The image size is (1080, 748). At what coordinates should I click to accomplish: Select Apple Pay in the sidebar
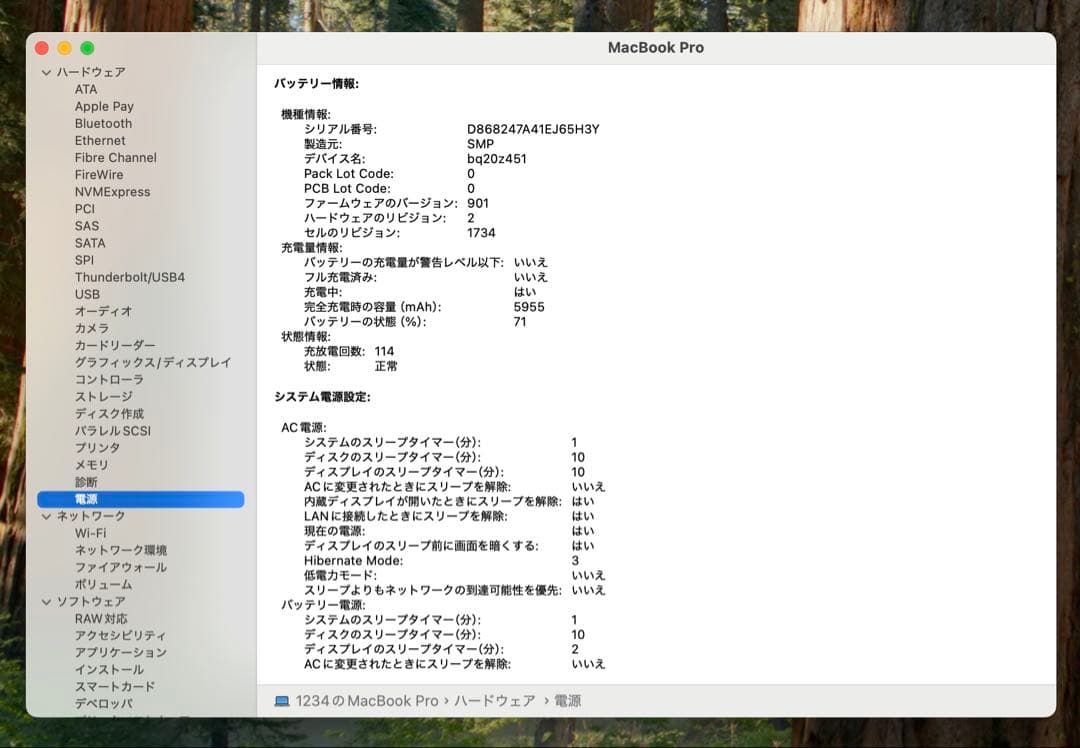click(x=104, y=106)
